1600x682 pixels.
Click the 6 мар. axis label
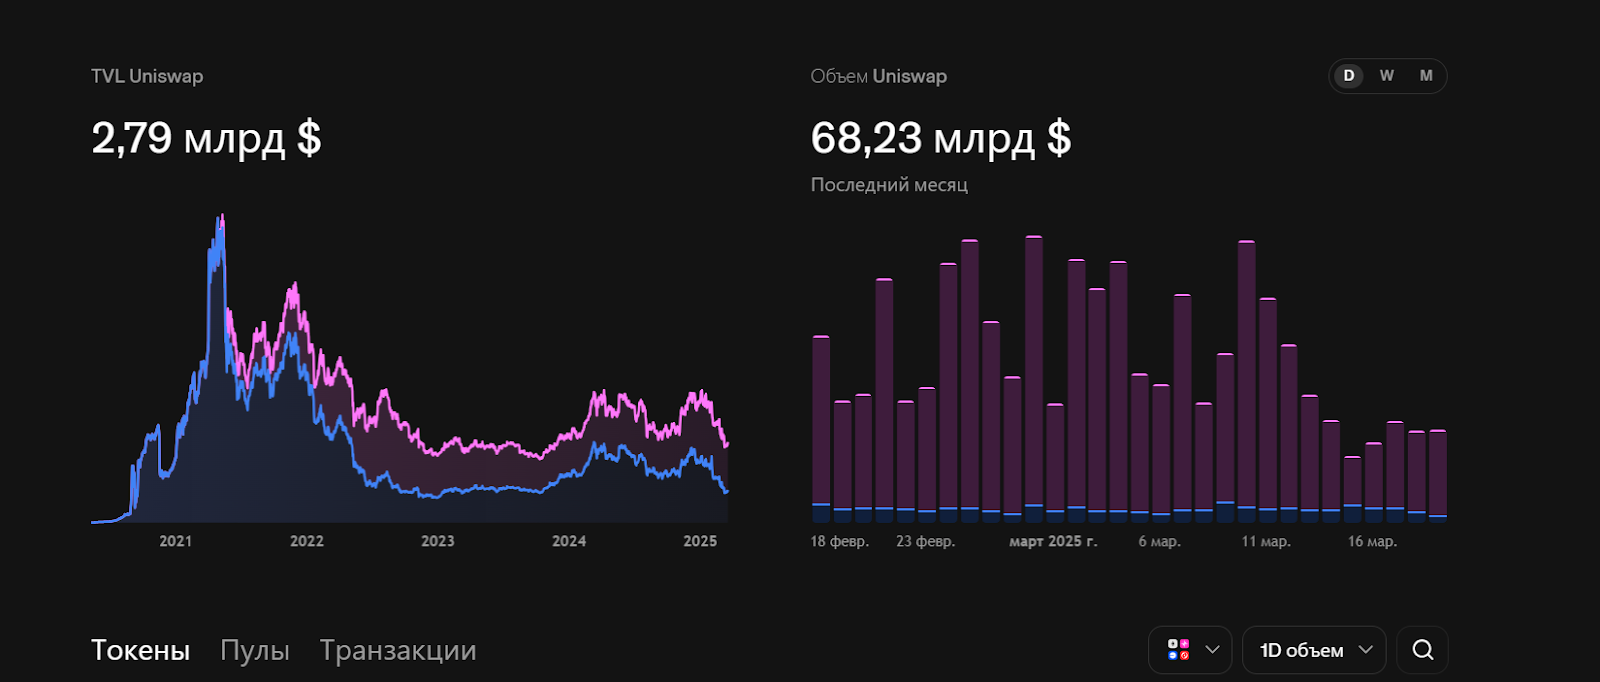1159,541
